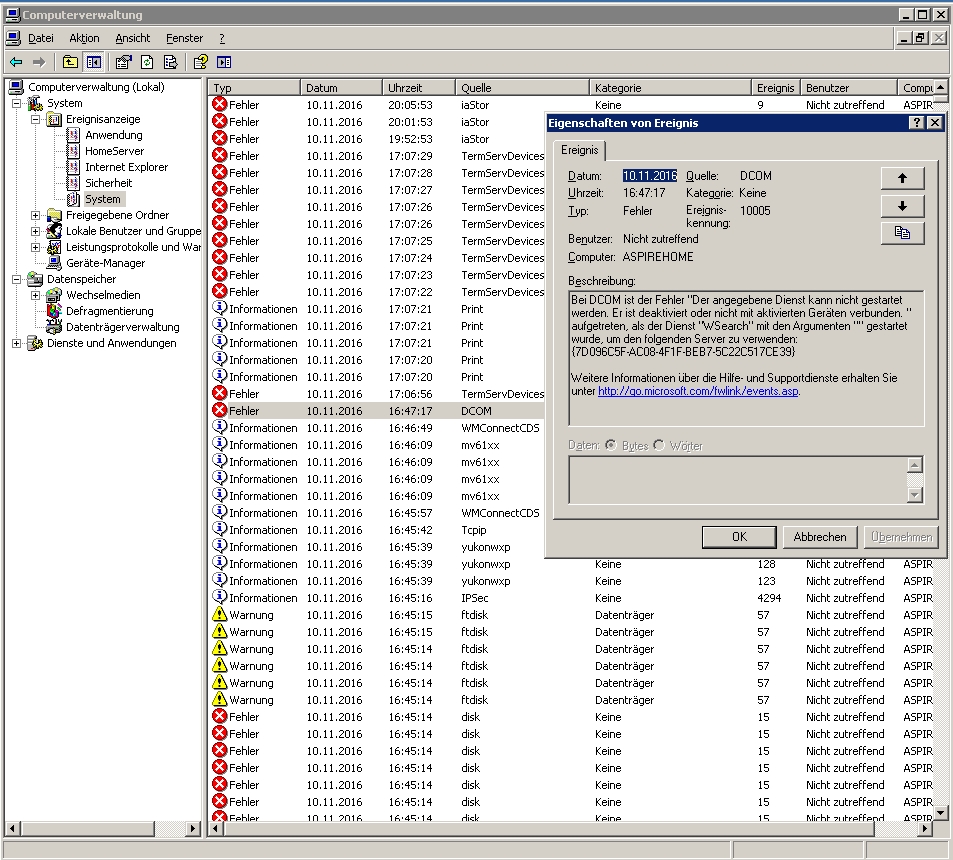The image size is (953, 860).
Task: Click the Back arrow in toolbar
Action: pos(16,62)
